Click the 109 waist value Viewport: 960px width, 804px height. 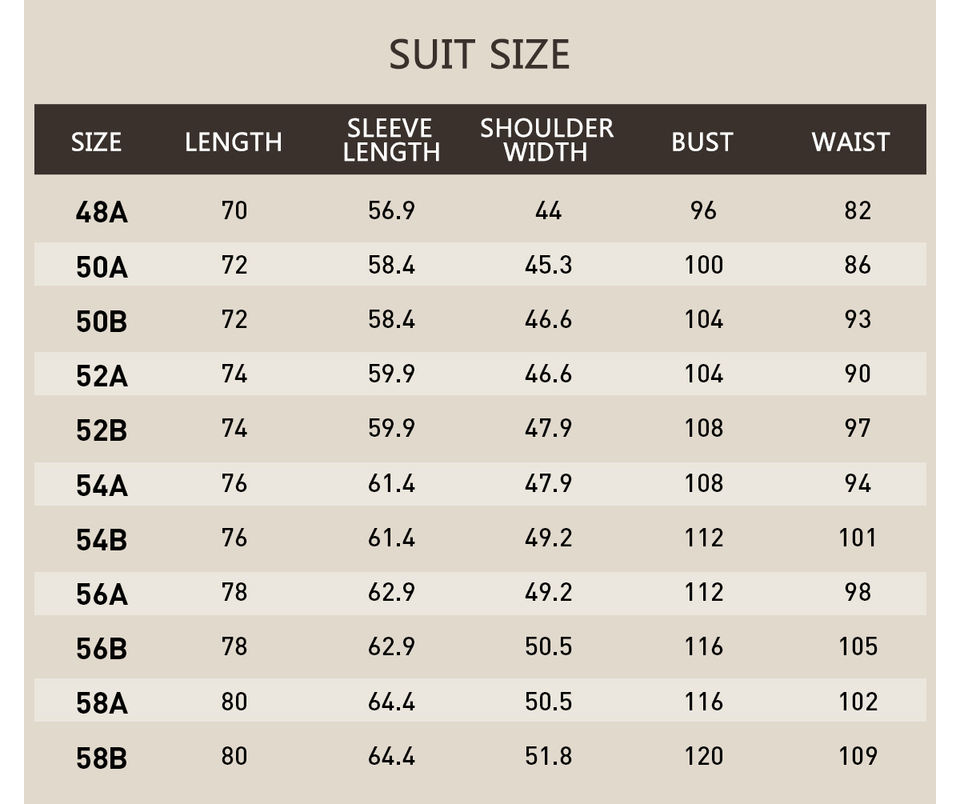(x=857, y=756)
